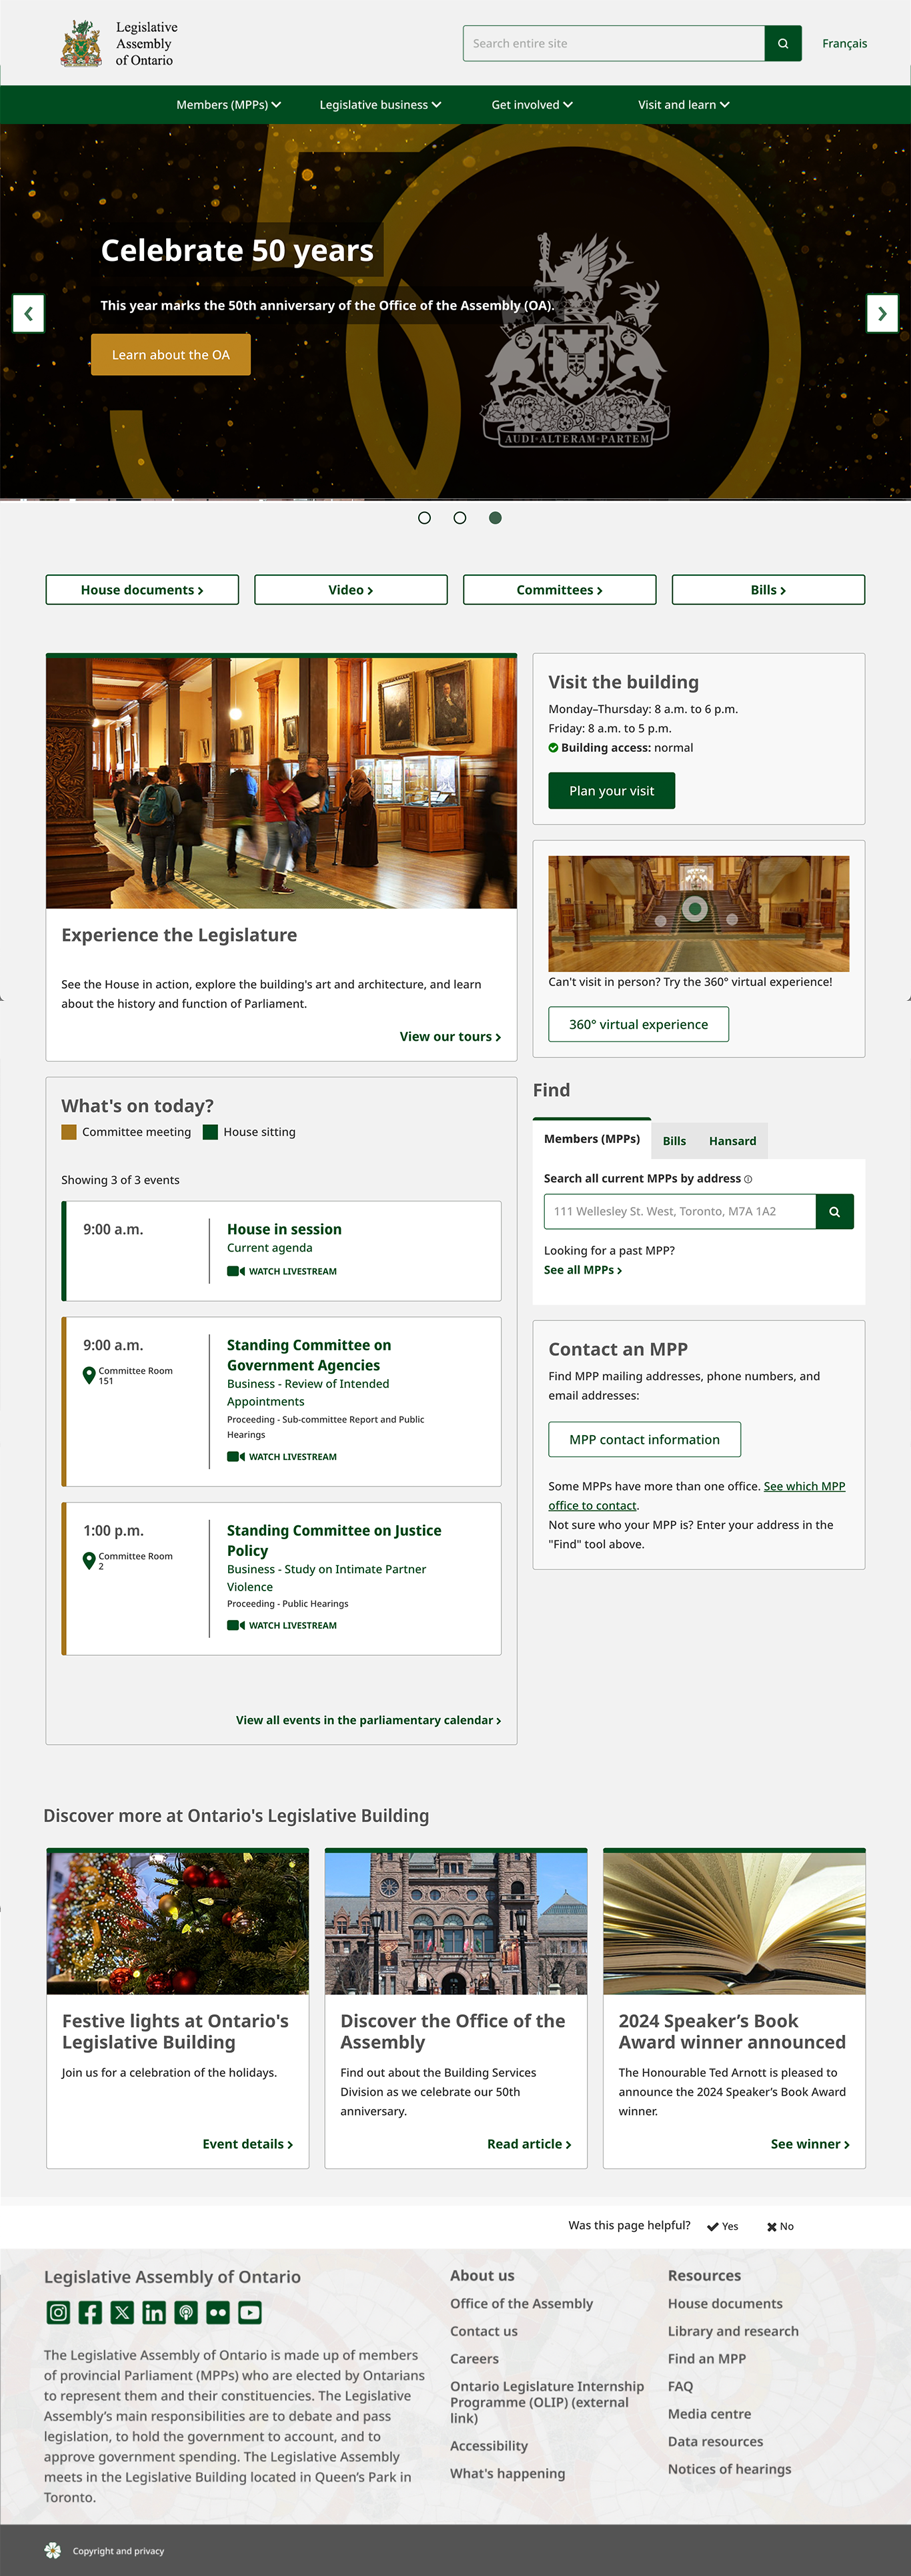Screen dimensions: 911x2576
Task: Click 'Read article' on Office of Assembly card
Action: click(x=529, y=2144)
